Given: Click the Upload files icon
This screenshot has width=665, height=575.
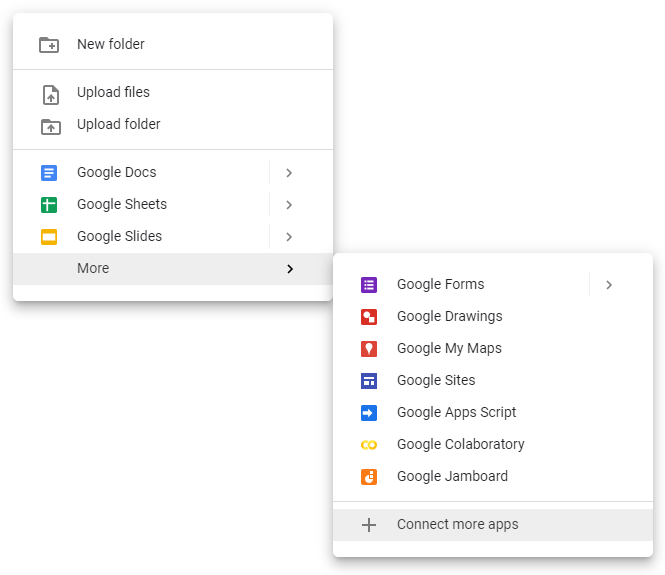Looking at the screenshot, I should coord(49,94).
